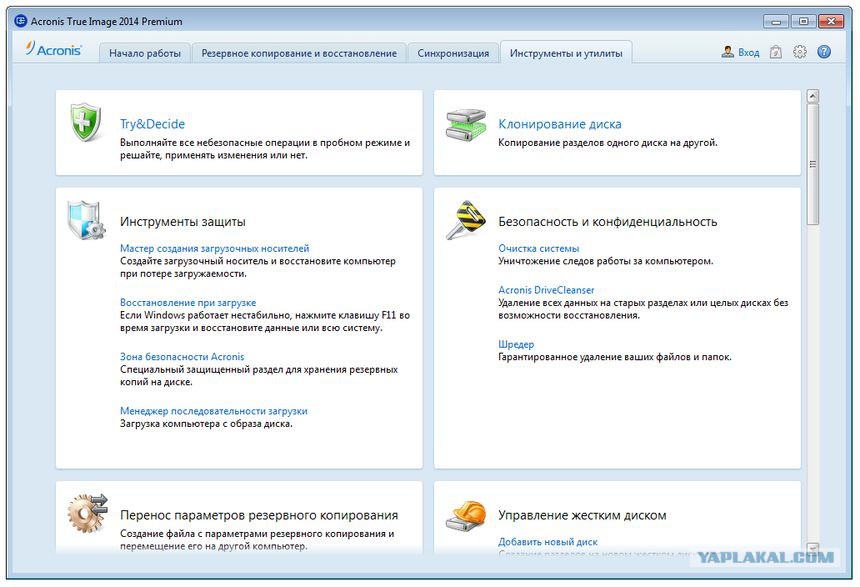Open the Шредер file shredder link
The image size is (860, 587).
coord(516,344)
